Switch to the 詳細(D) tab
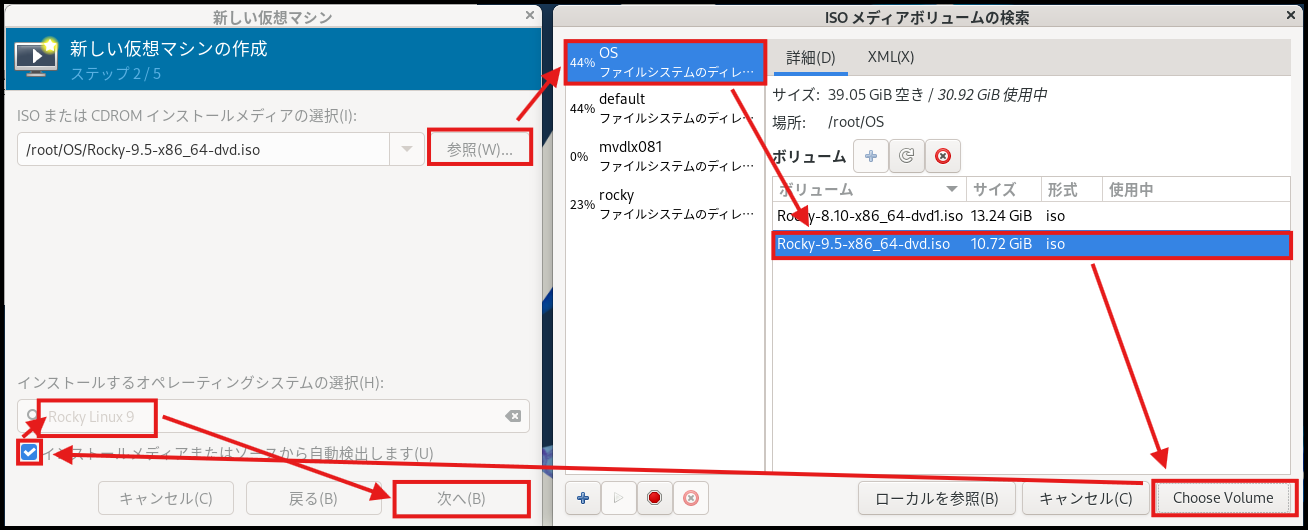Screen dimensions: 1308x530 coord(811,57)
